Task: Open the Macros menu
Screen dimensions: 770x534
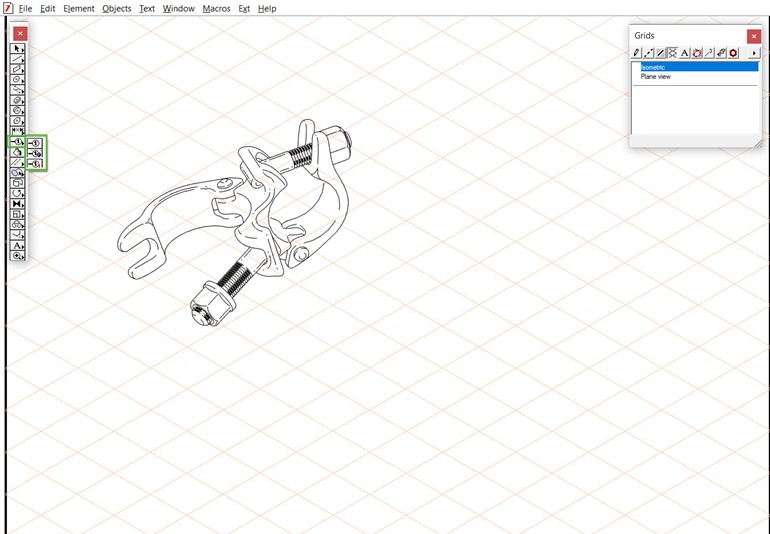Action: (216, 8)
